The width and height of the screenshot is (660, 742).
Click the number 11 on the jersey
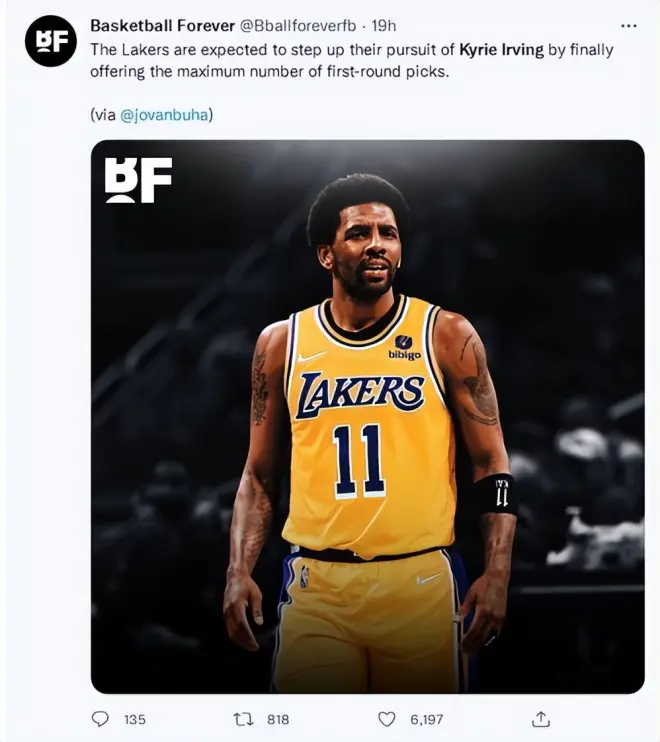pos(358,460)
